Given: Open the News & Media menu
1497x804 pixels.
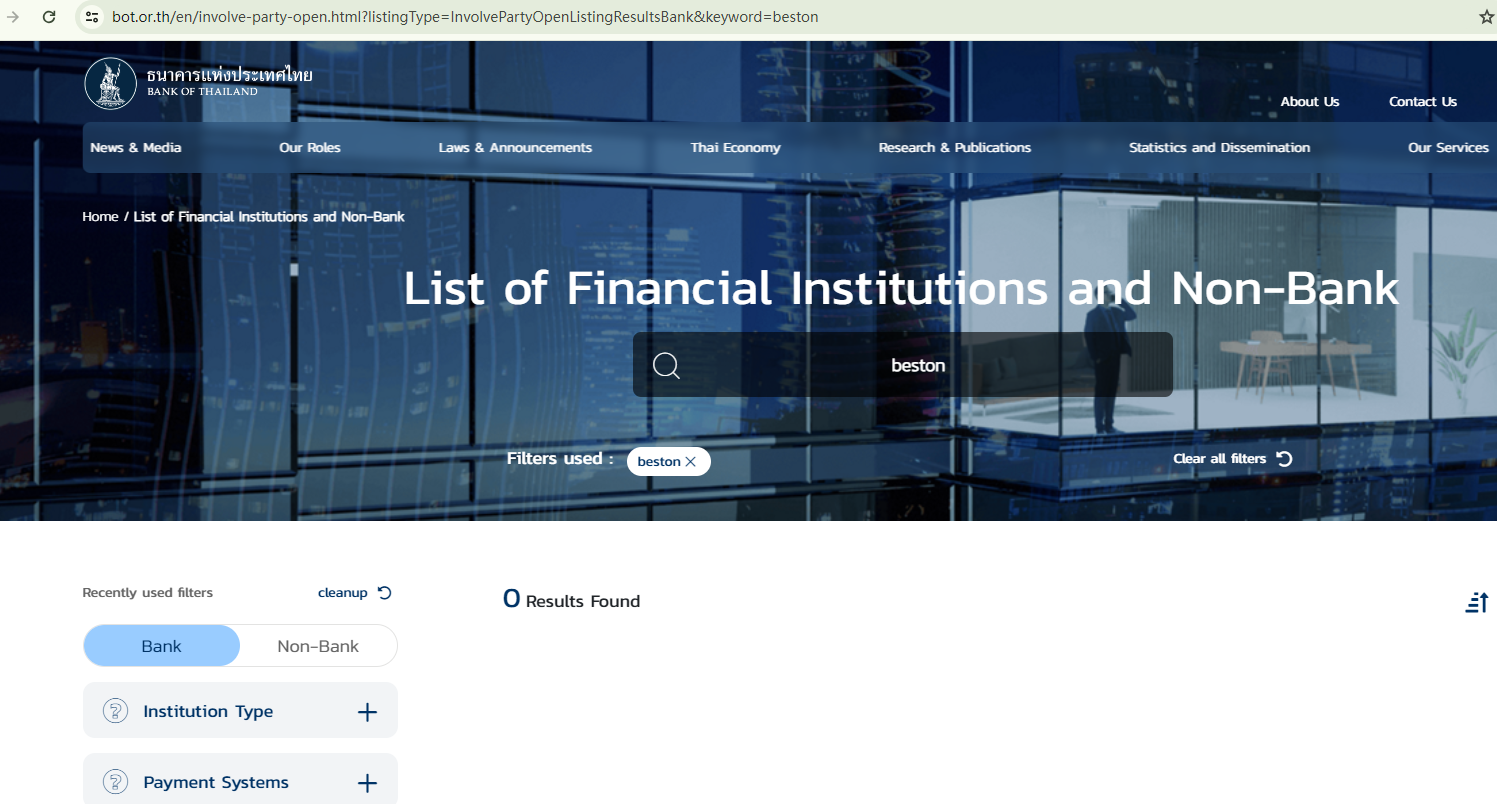Looking at the screenshot, I should (136, 148).
